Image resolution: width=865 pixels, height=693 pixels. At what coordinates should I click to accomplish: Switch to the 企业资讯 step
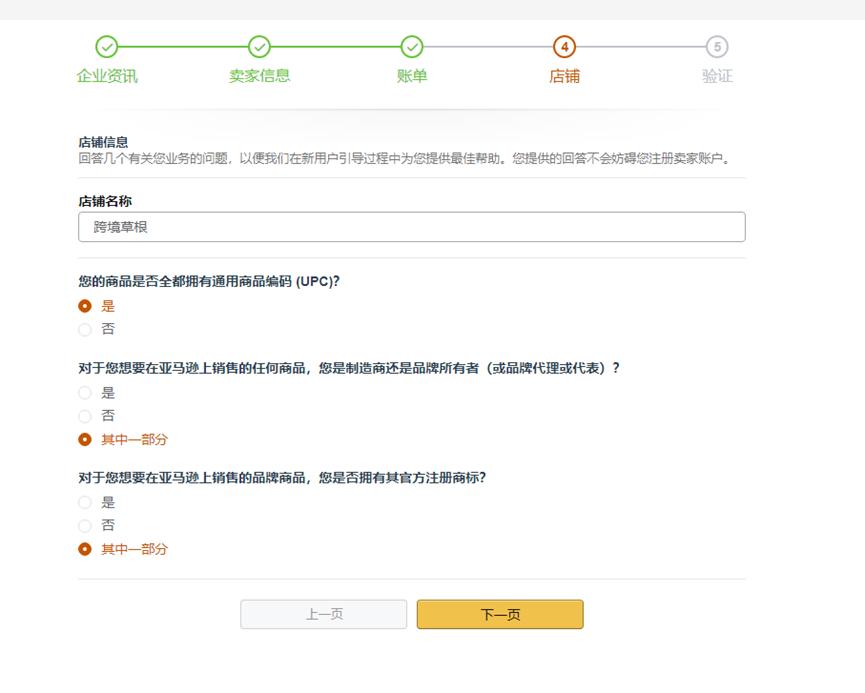coord(108,72)
